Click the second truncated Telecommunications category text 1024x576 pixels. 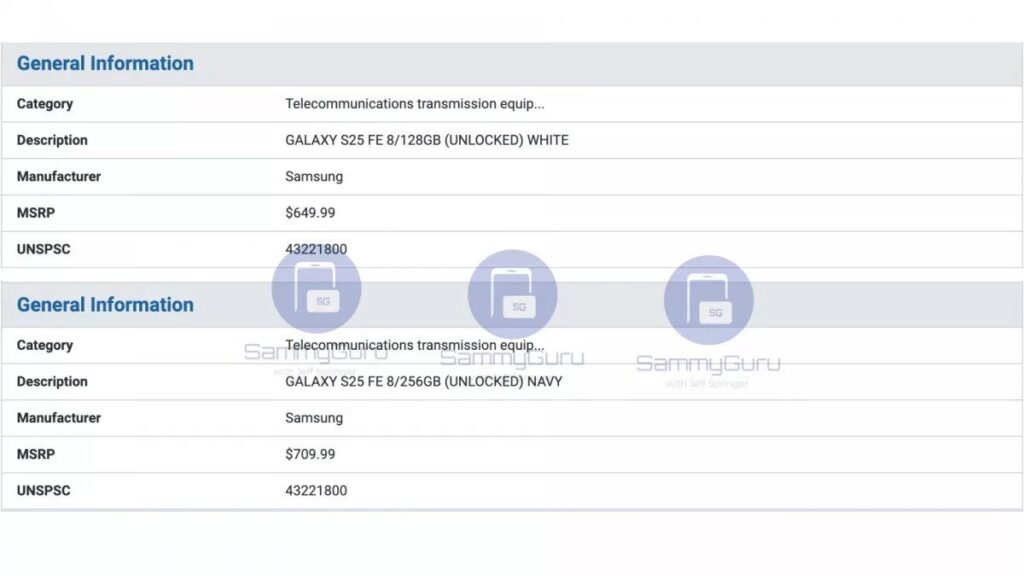click(415, 345)
